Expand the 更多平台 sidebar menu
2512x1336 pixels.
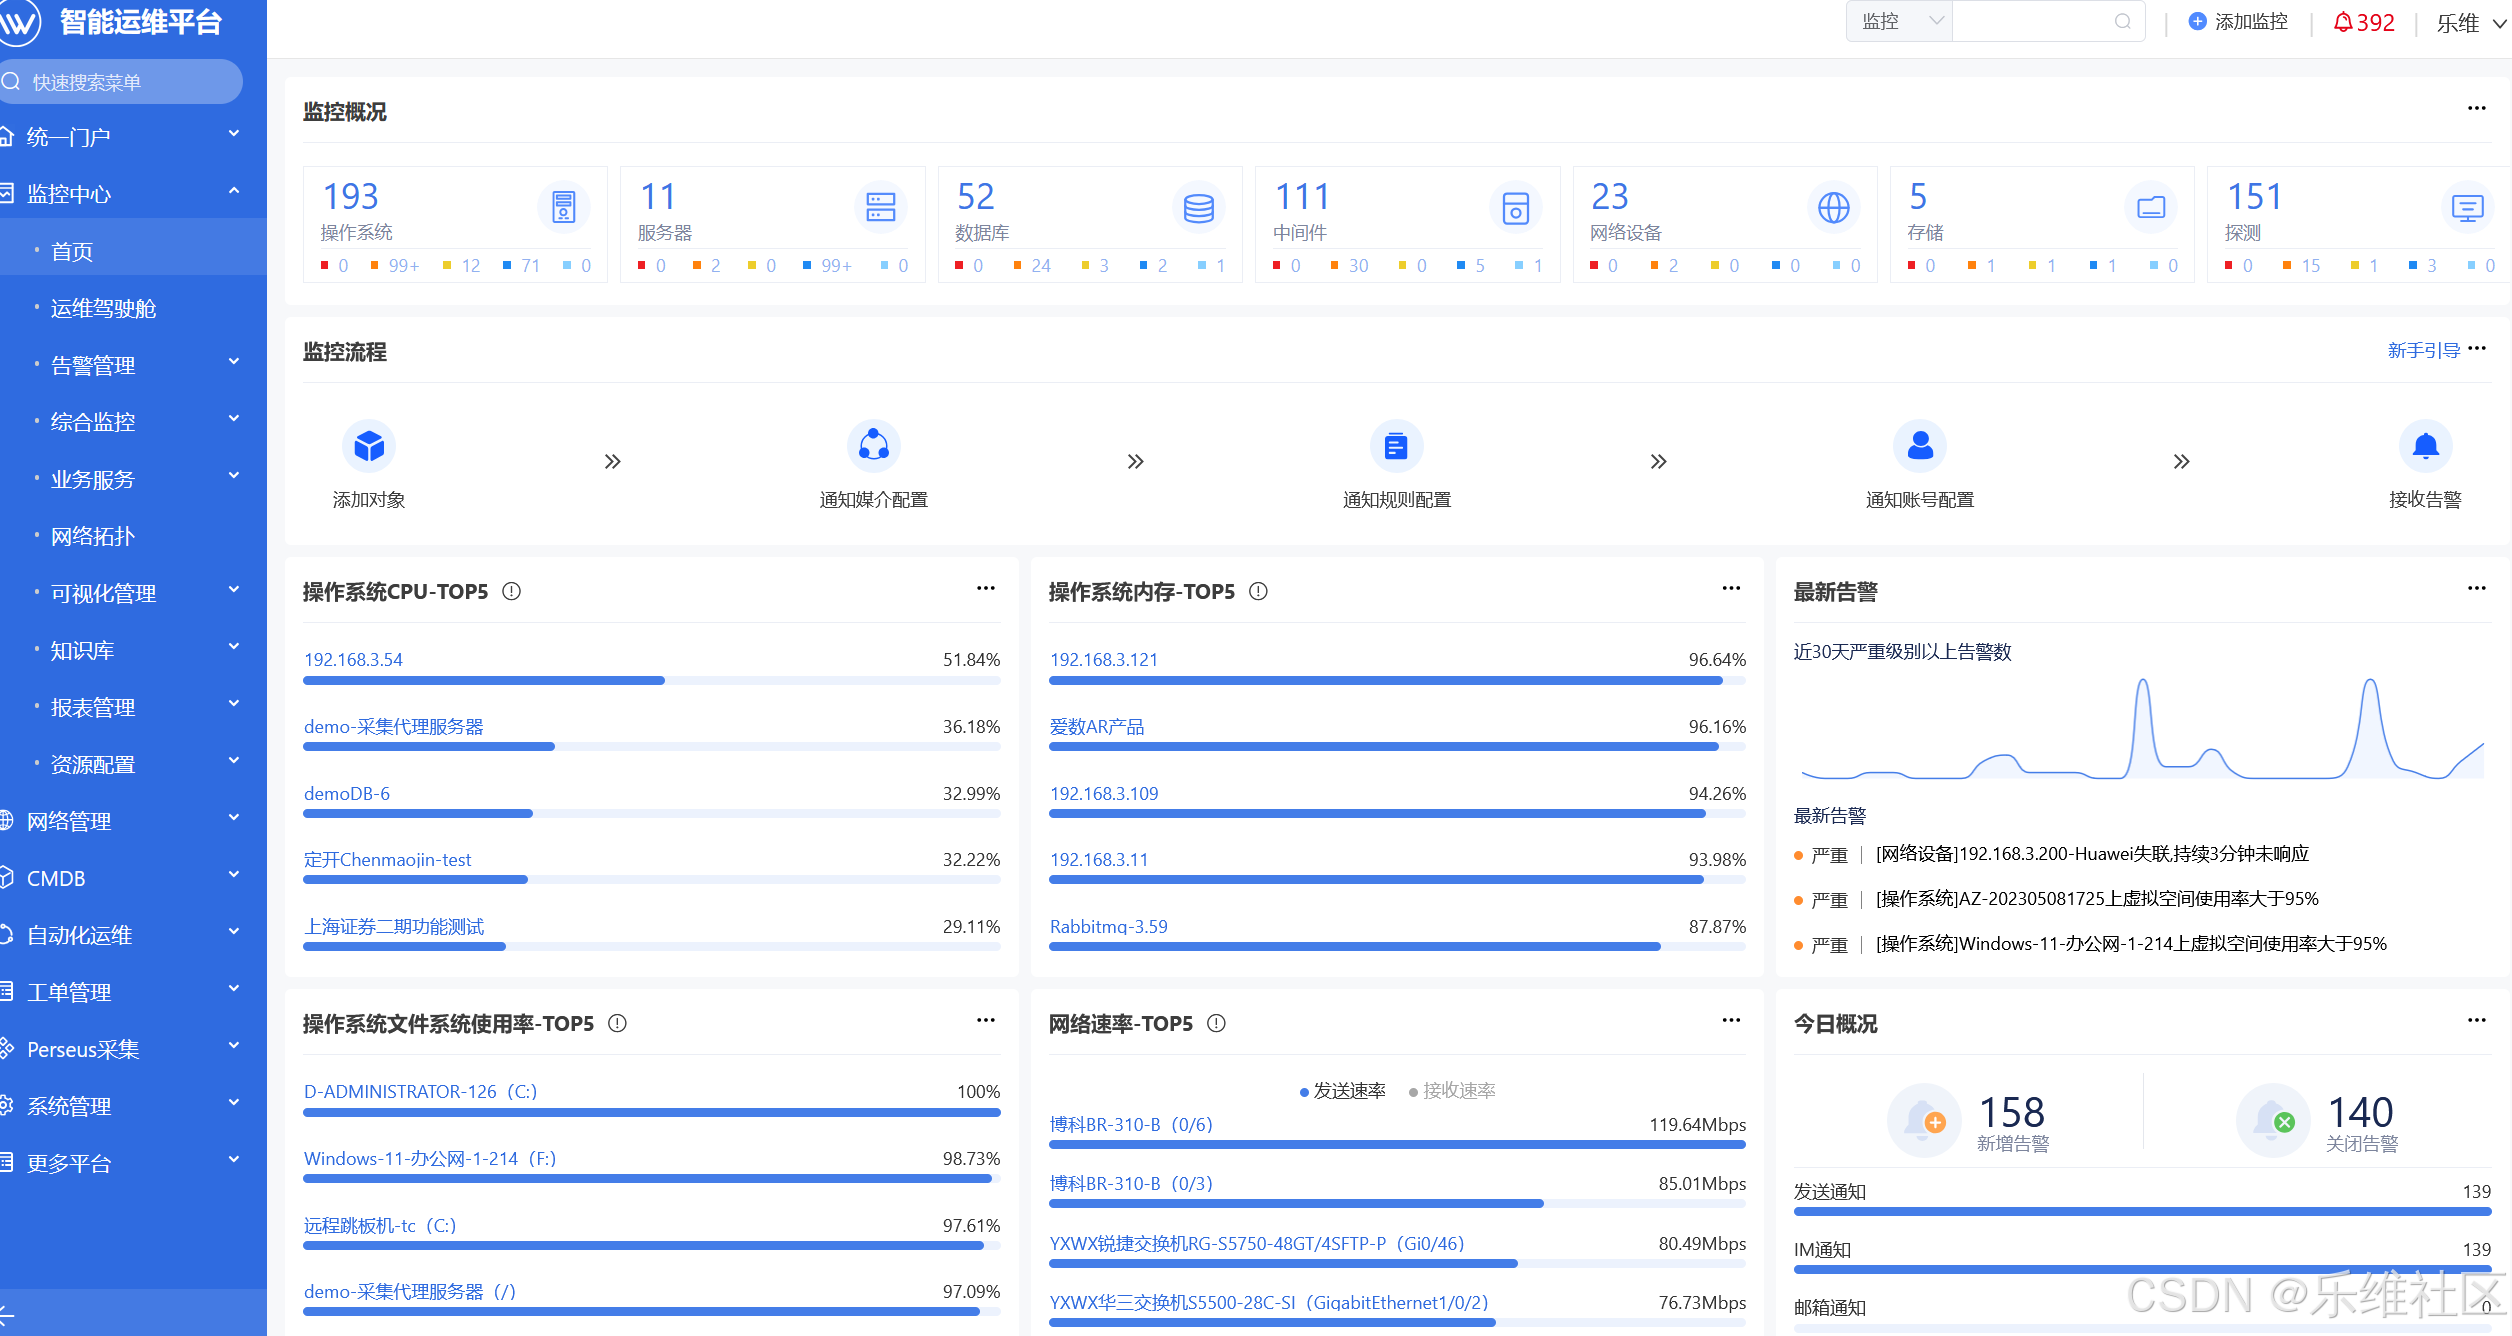(x=133, y=1163)
